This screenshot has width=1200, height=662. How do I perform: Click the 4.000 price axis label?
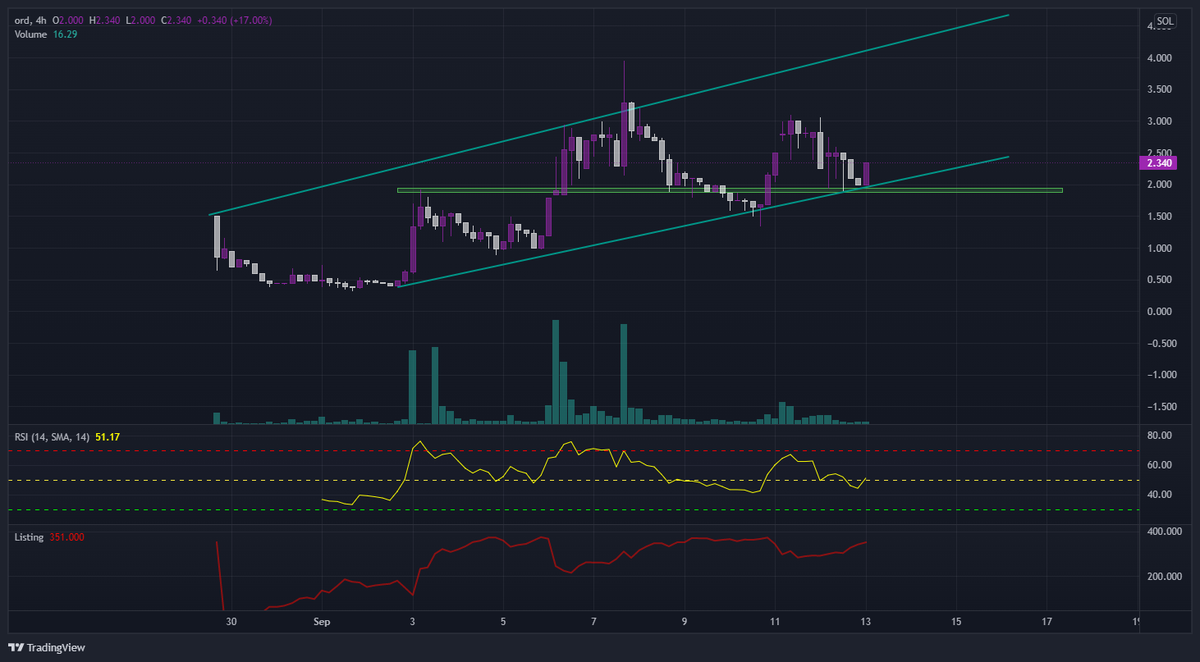[x=1160, y=58]
